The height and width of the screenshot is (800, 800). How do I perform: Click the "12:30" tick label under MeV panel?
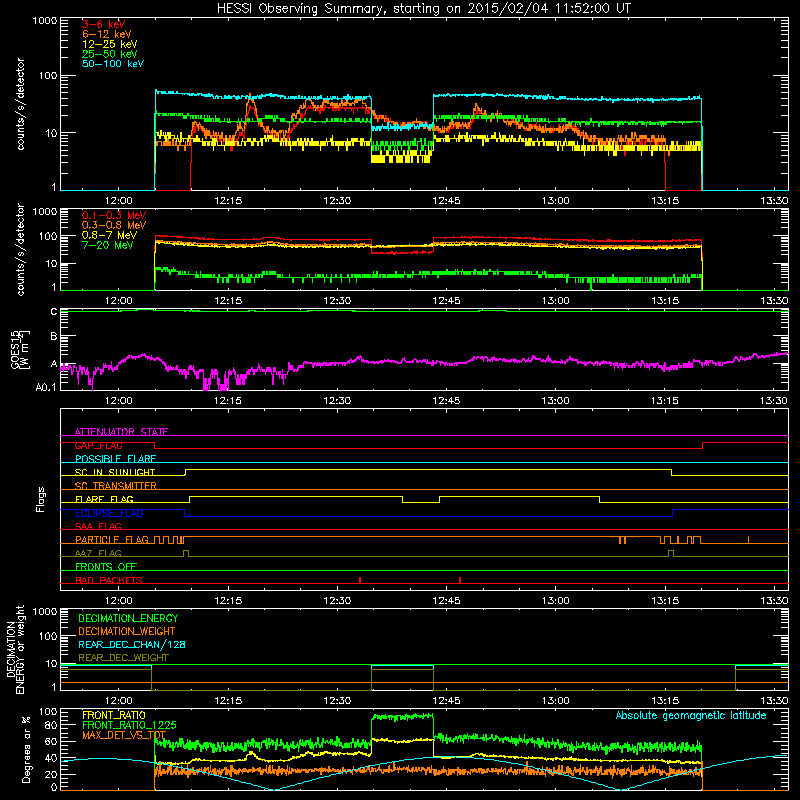(x=337, y=301)
